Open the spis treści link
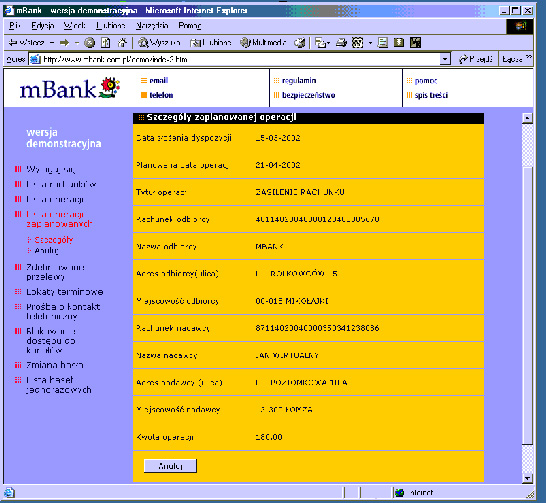 point(431,95)
